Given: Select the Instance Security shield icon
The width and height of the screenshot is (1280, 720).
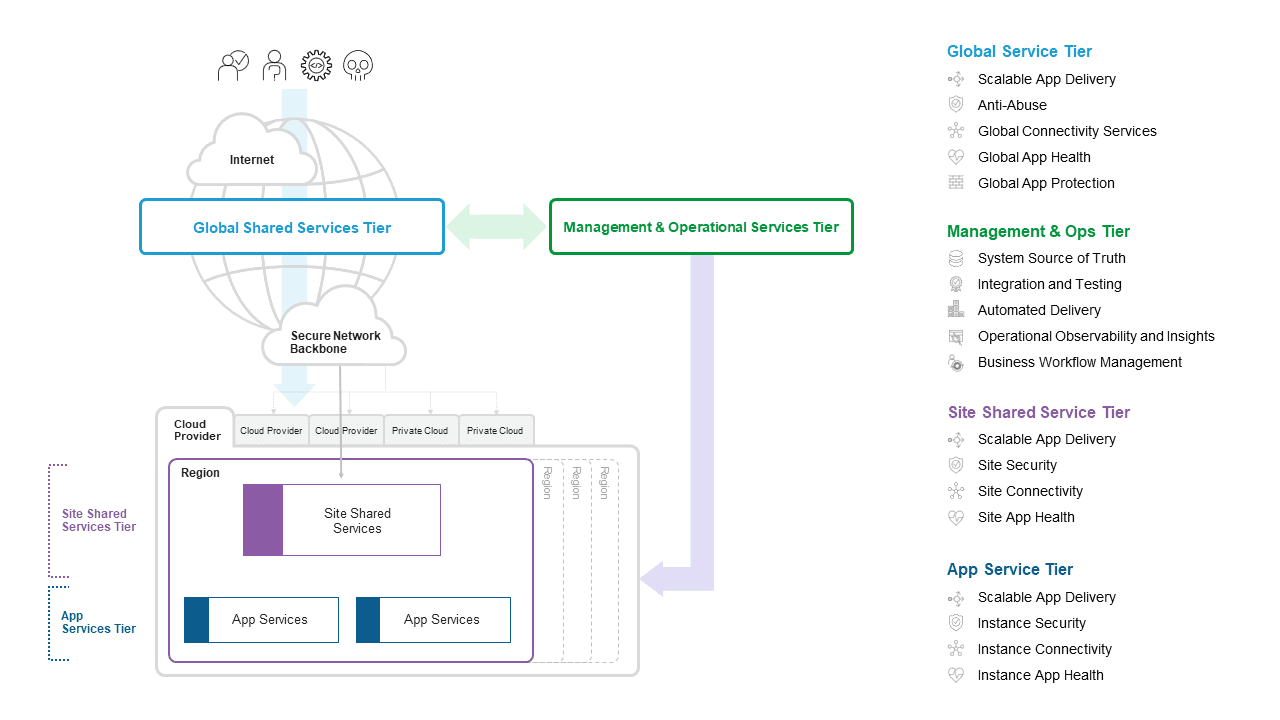Looking at the screenshot, I should coord(956,623).
